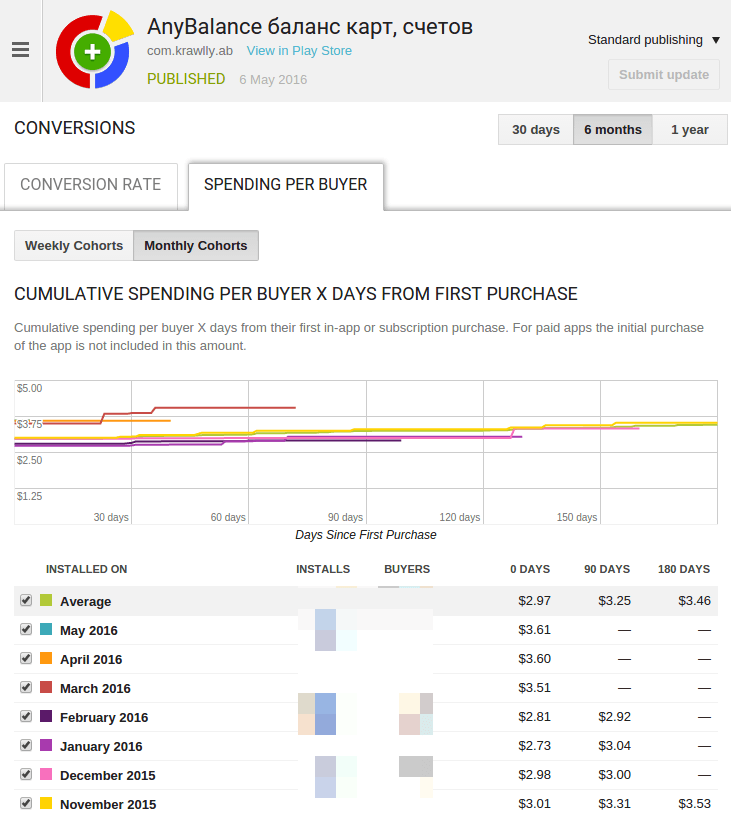The width and height of the screenshot is (731, 816).
Task: Click the red March 2016 line on chart
Action: tap(225, 407)
